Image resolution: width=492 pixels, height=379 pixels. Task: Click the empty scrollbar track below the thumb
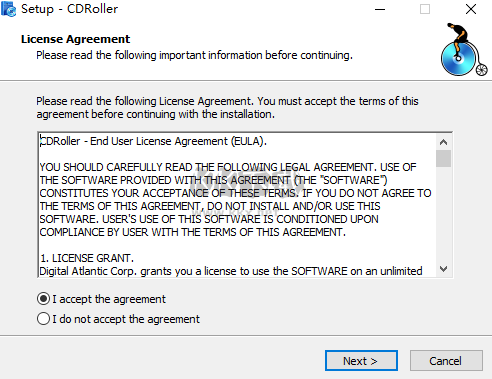(443, 214)
